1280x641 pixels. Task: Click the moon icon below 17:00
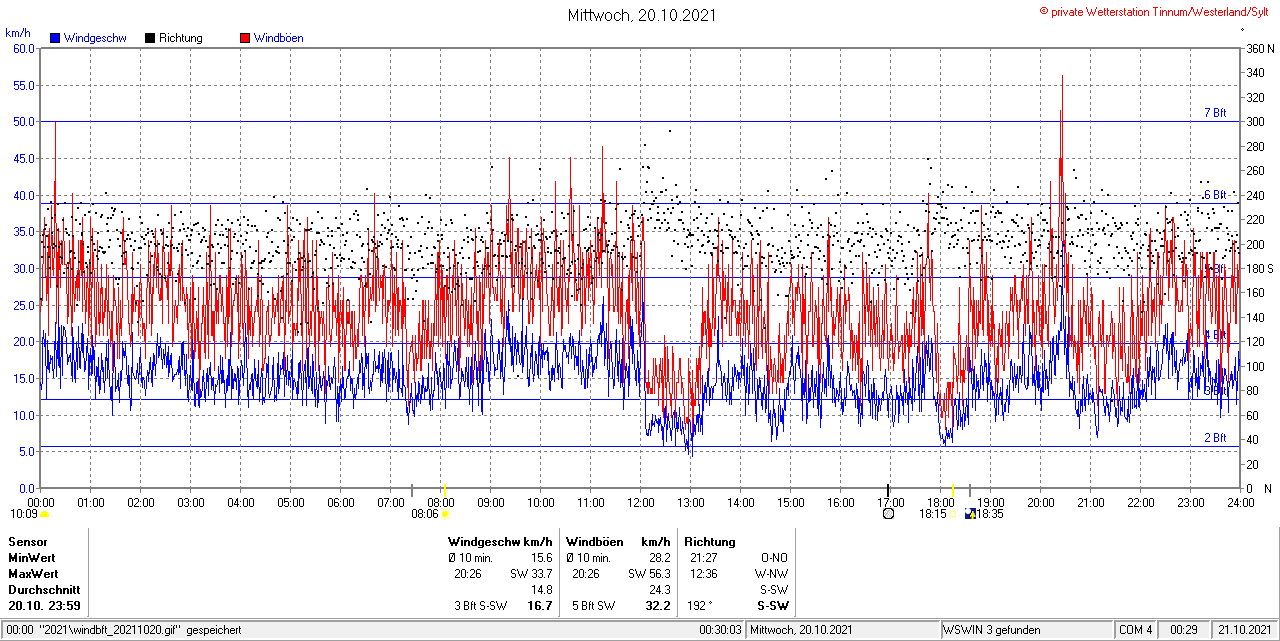pos(888,514)
